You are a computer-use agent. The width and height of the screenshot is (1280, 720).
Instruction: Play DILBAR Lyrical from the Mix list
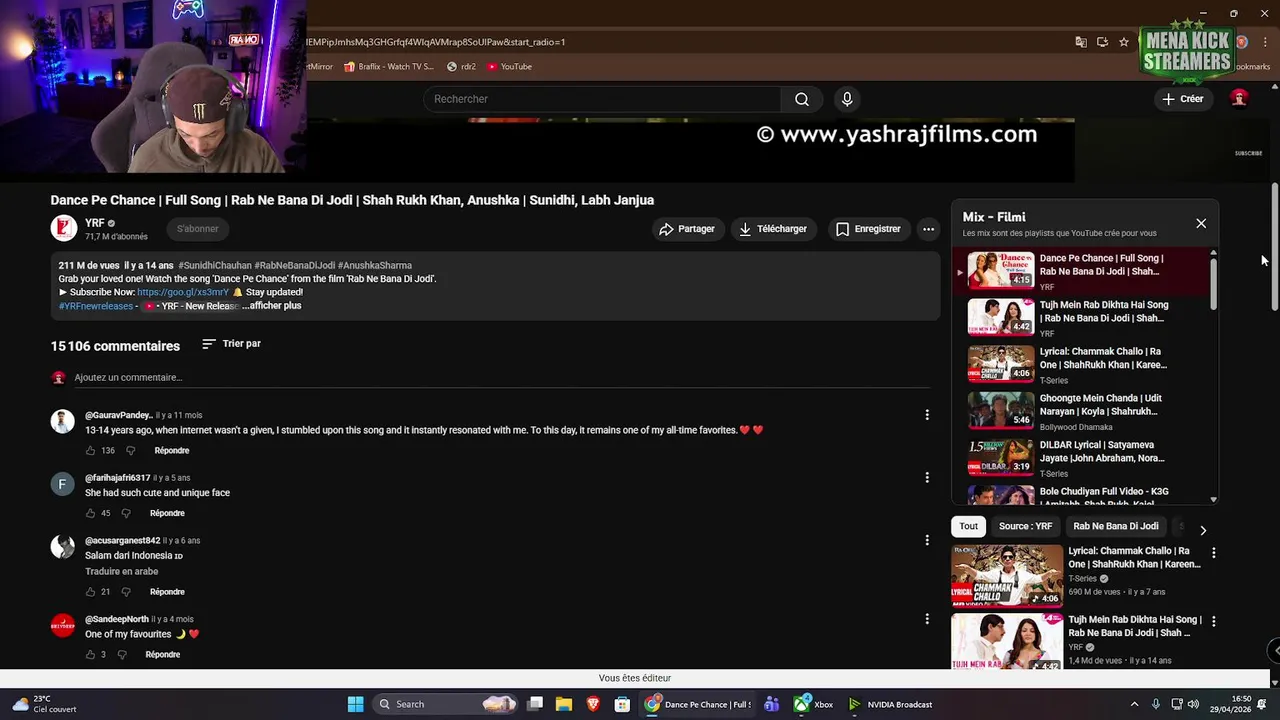coord(1086,458)
